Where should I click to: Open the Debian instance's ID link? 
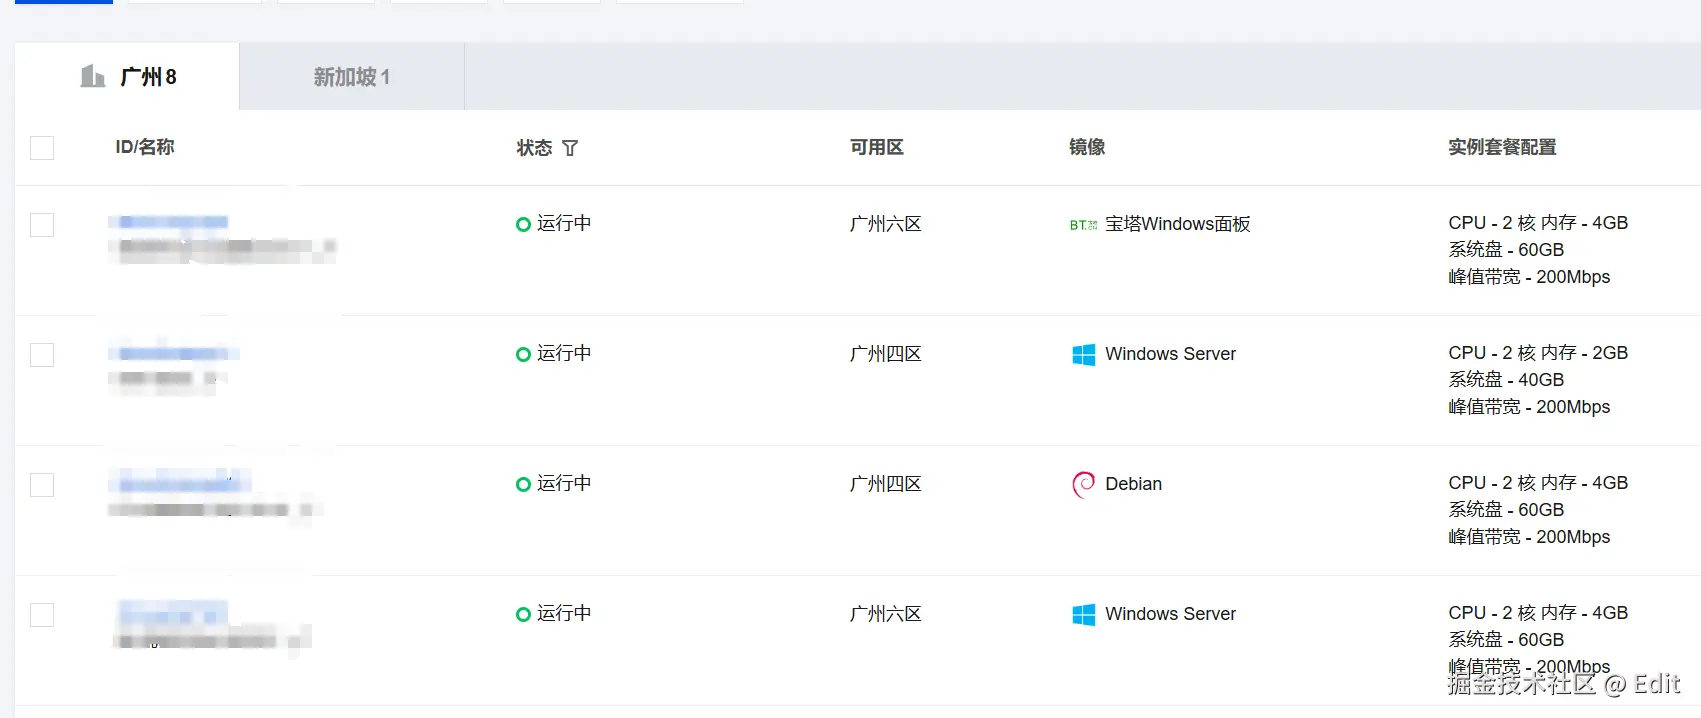180,484
